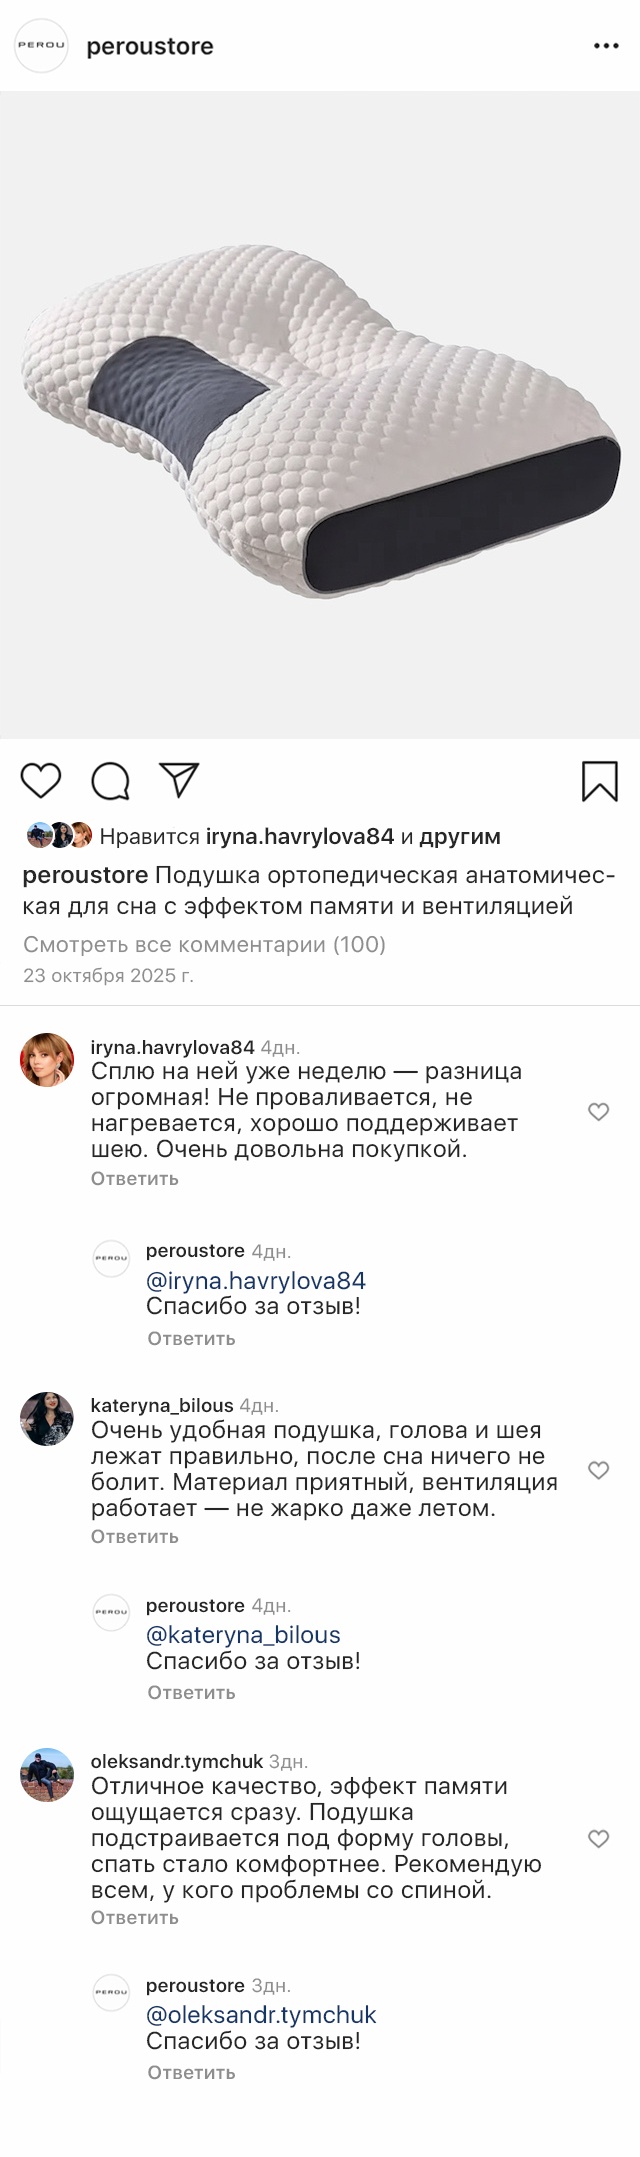Viewport: 640px width, 2157px height.
Task: Open three-dot options menu
Action: (606, 46)
